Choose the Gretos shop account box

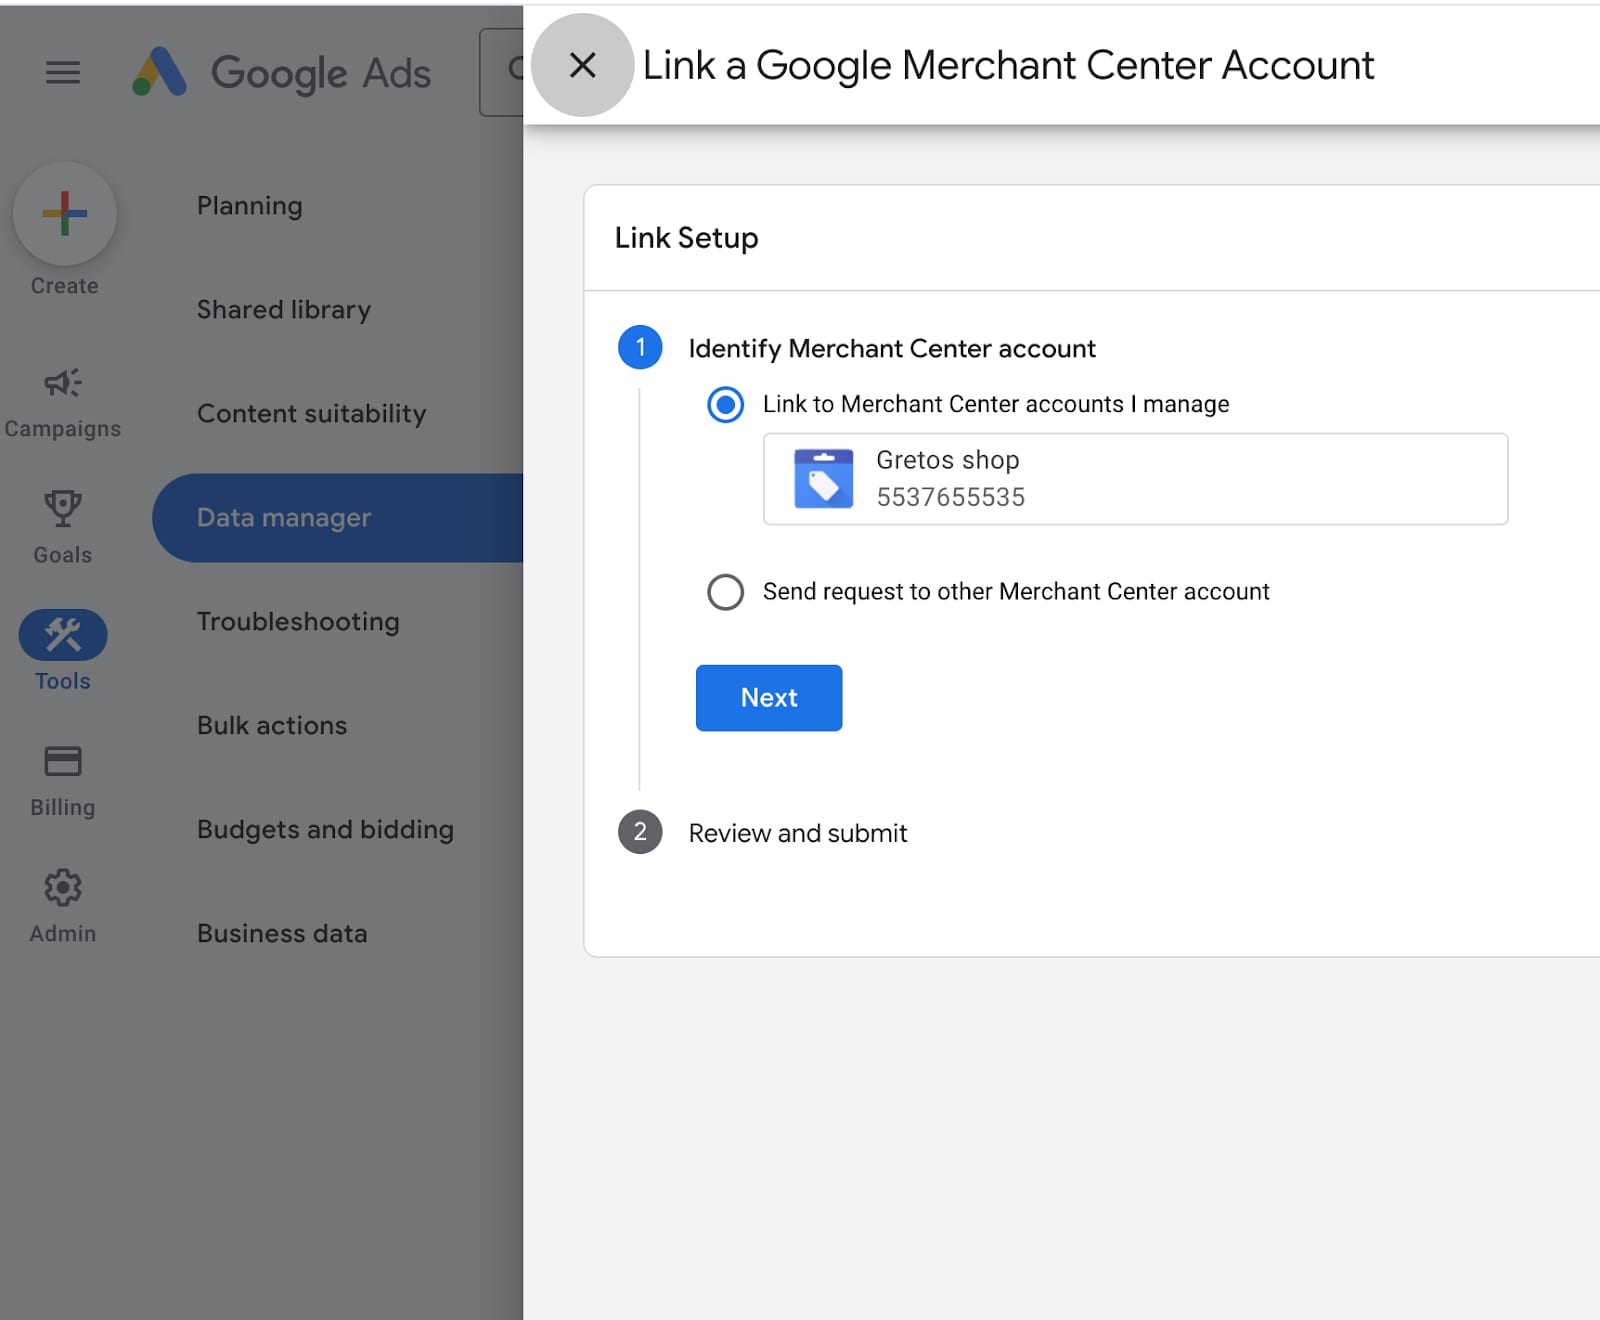point(1135,479)
